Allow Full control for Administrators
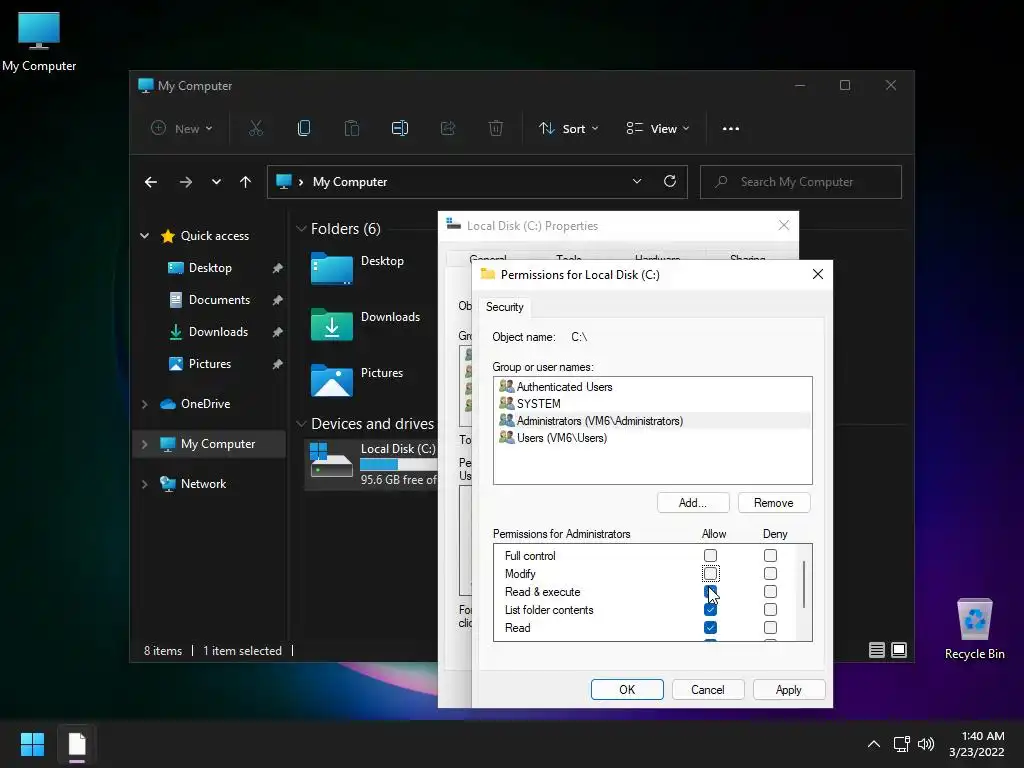Screen dimensions: 1024x768 pos(711,556)
